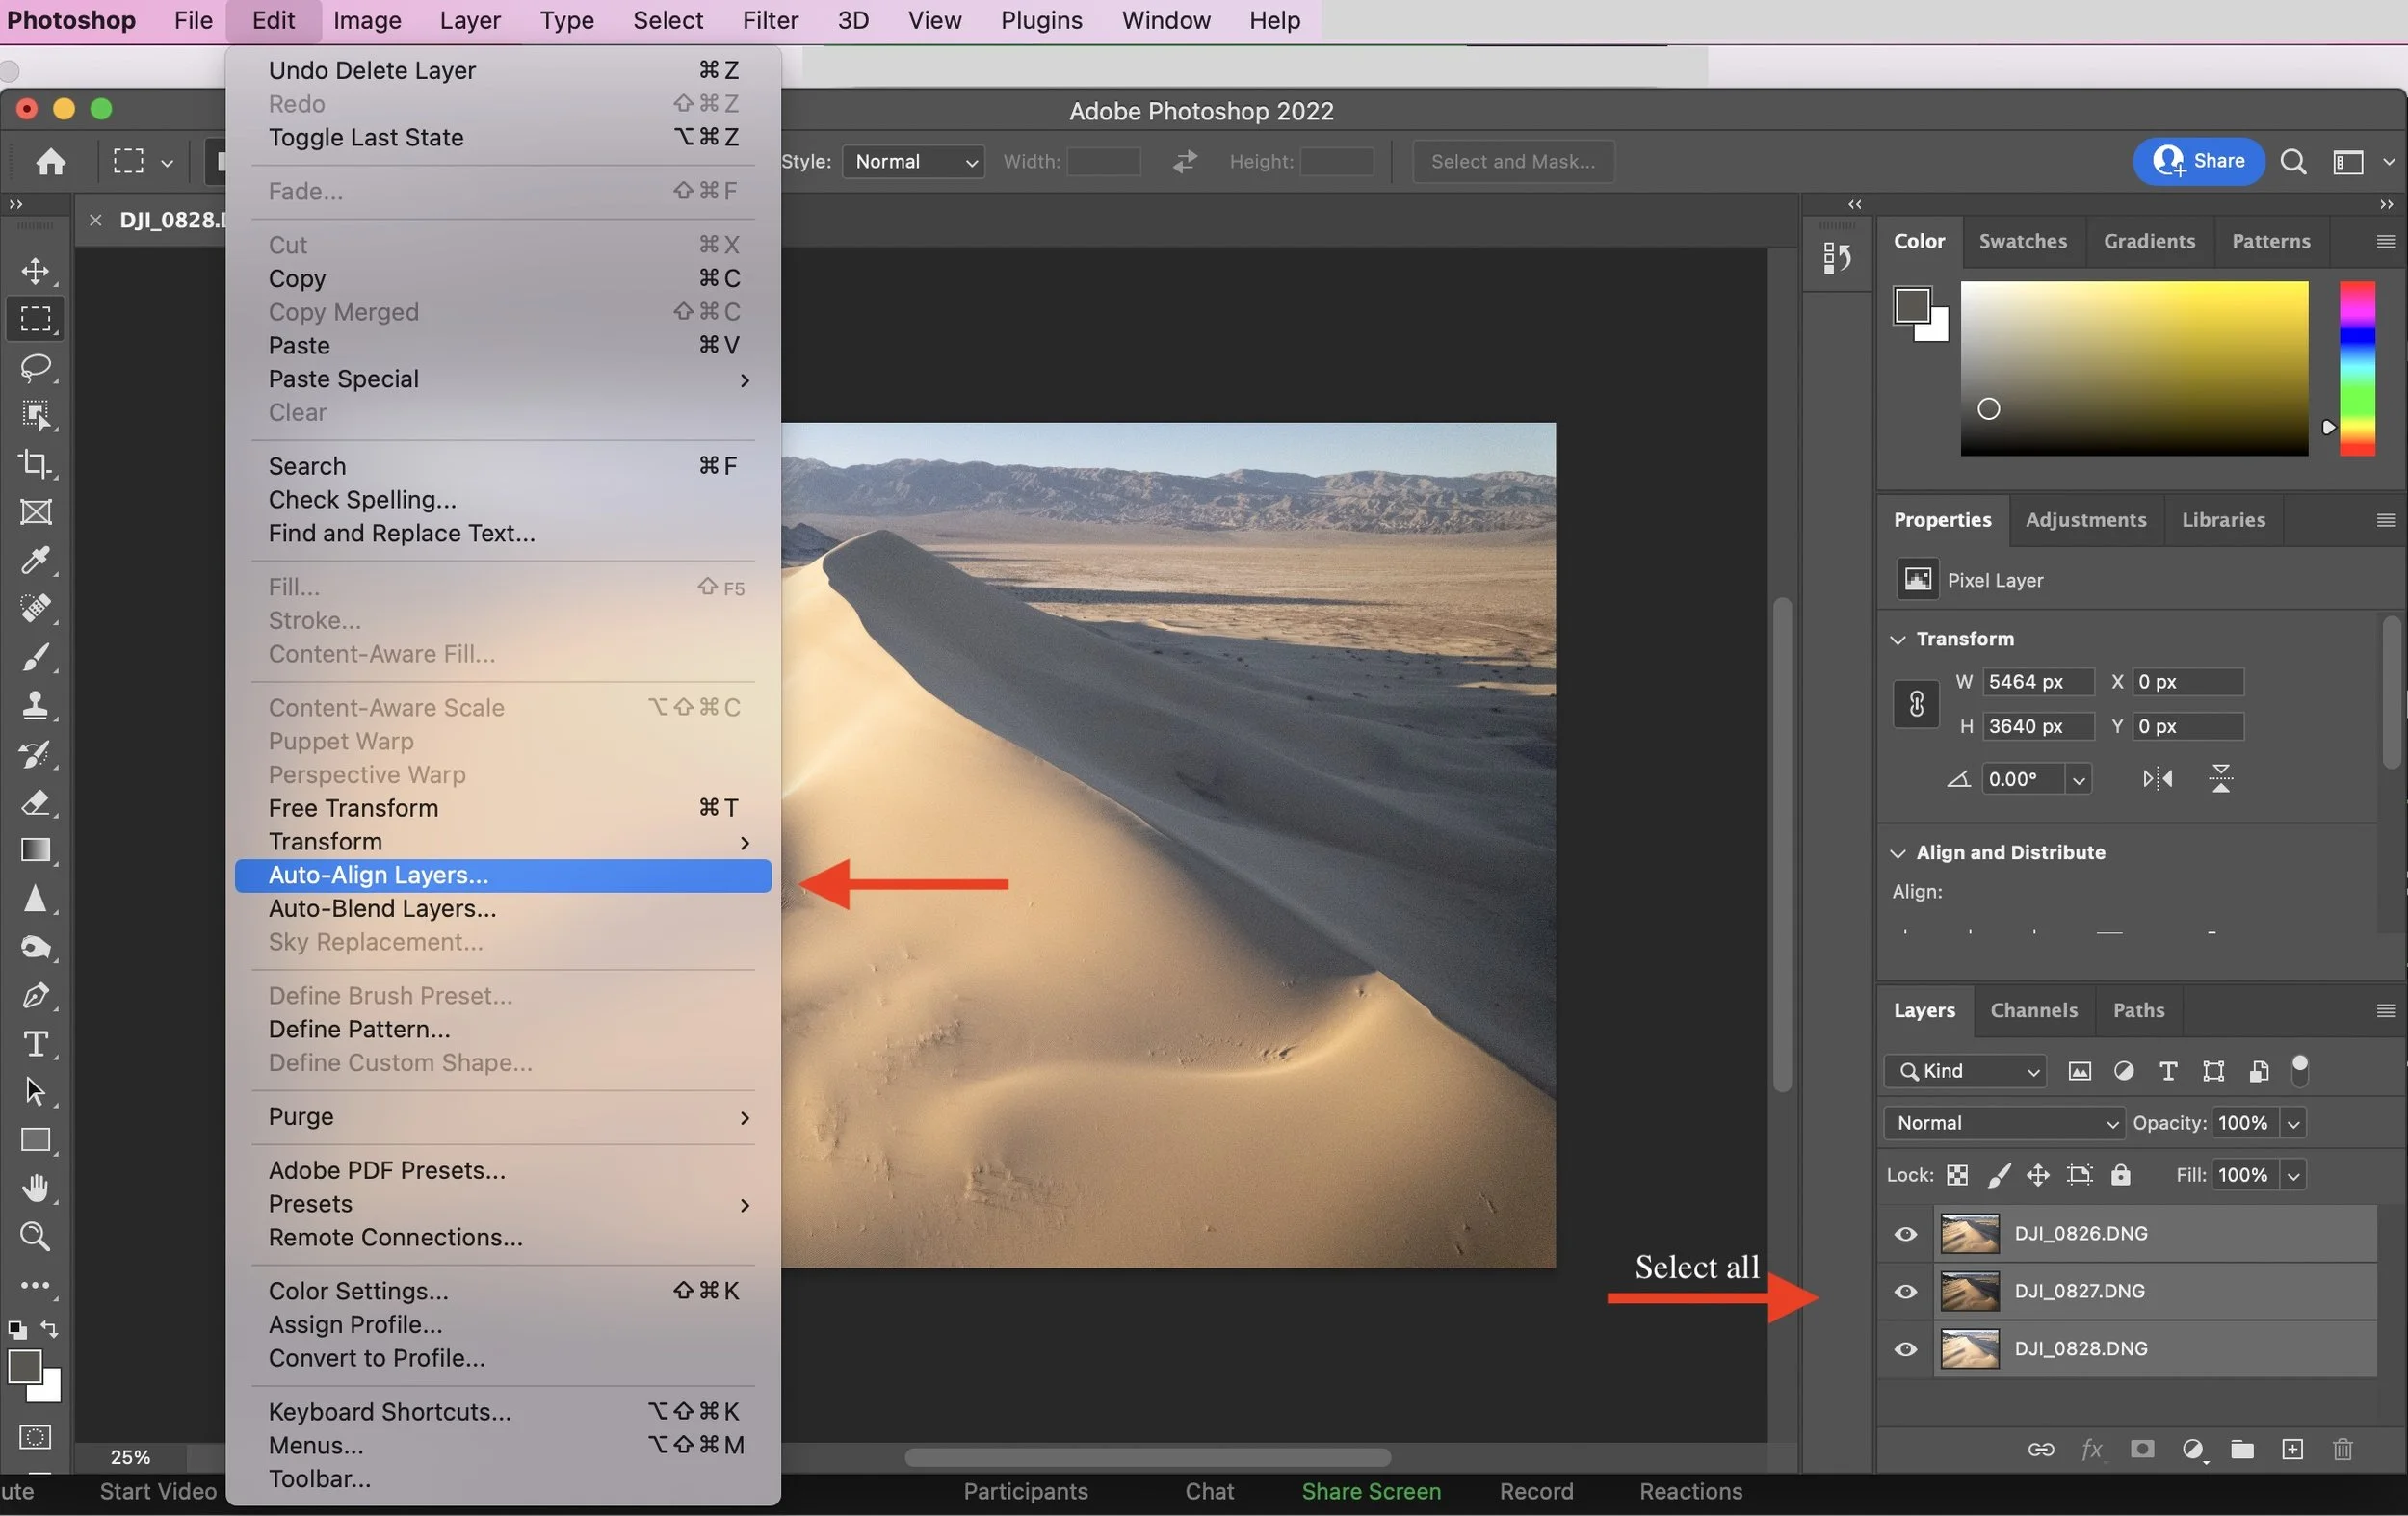The width and height of the screenshot is (2408, 1516).
Task: Toggle visibility of DJI_0828.DNG layer
Action: [1905, 1348]
